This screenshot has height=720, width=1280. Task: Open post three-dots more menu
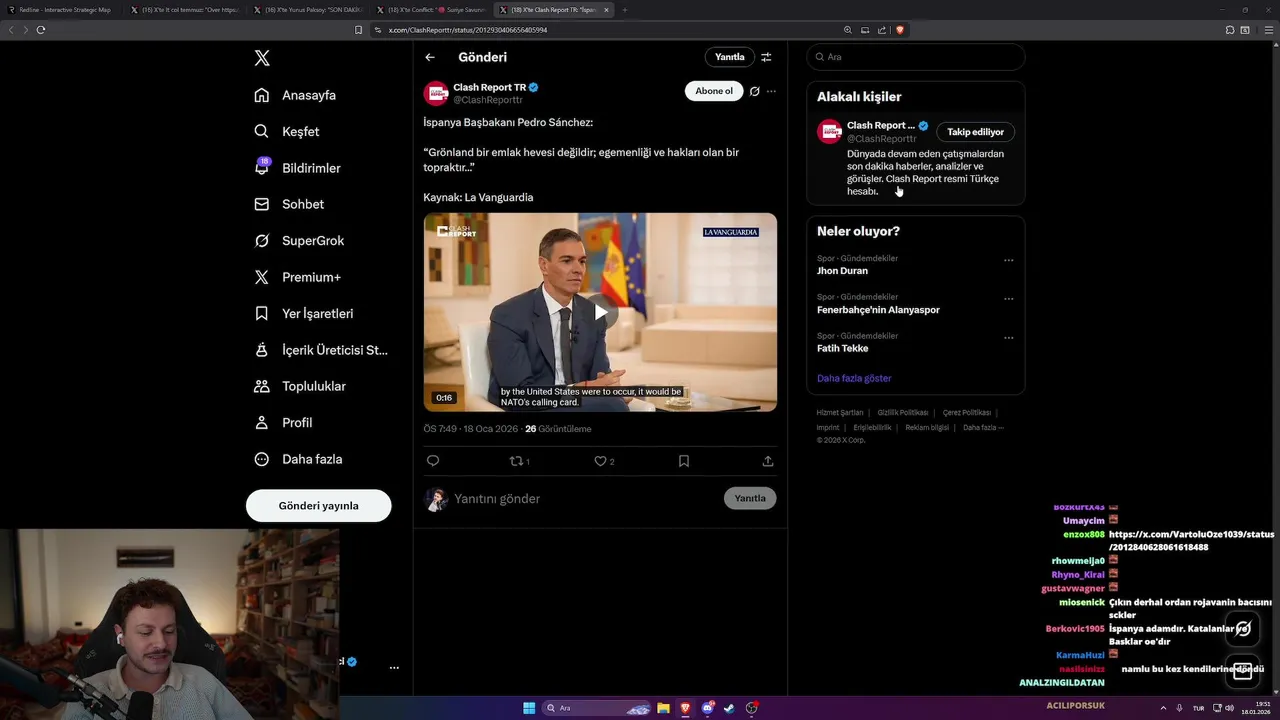pos(771,91)
